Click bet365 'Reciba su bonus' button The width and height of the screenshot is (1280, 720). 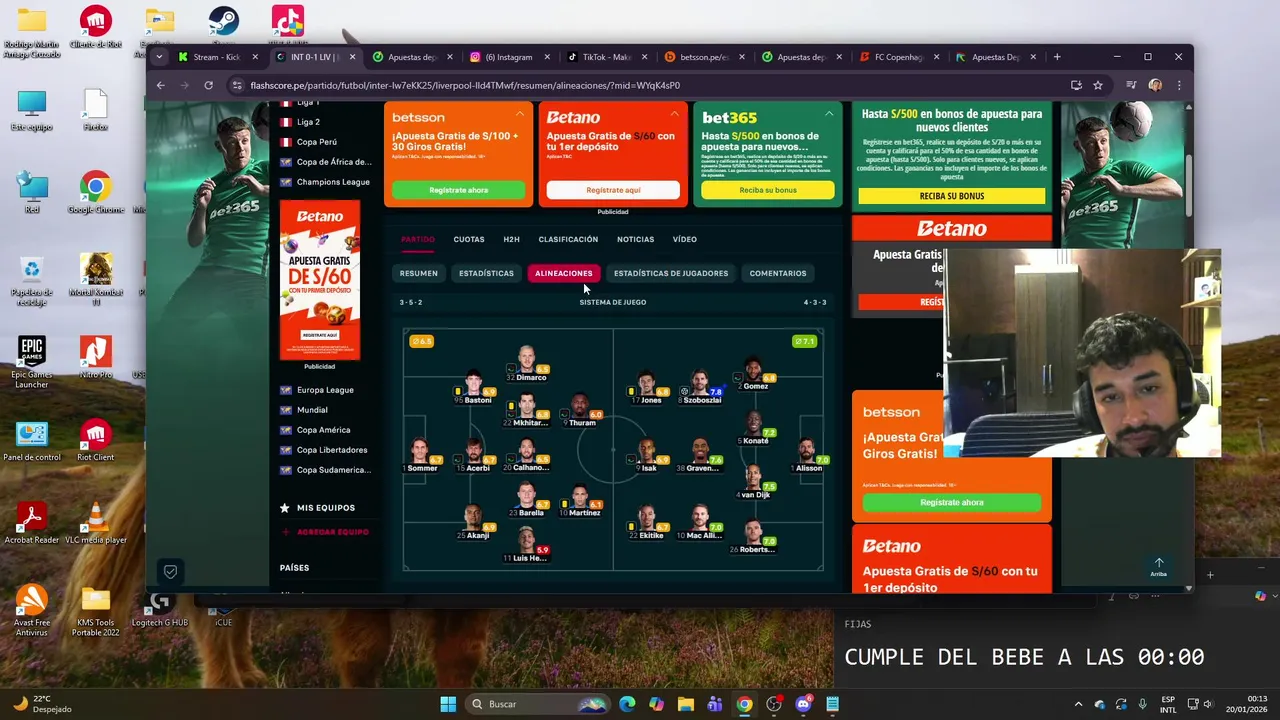768,190
